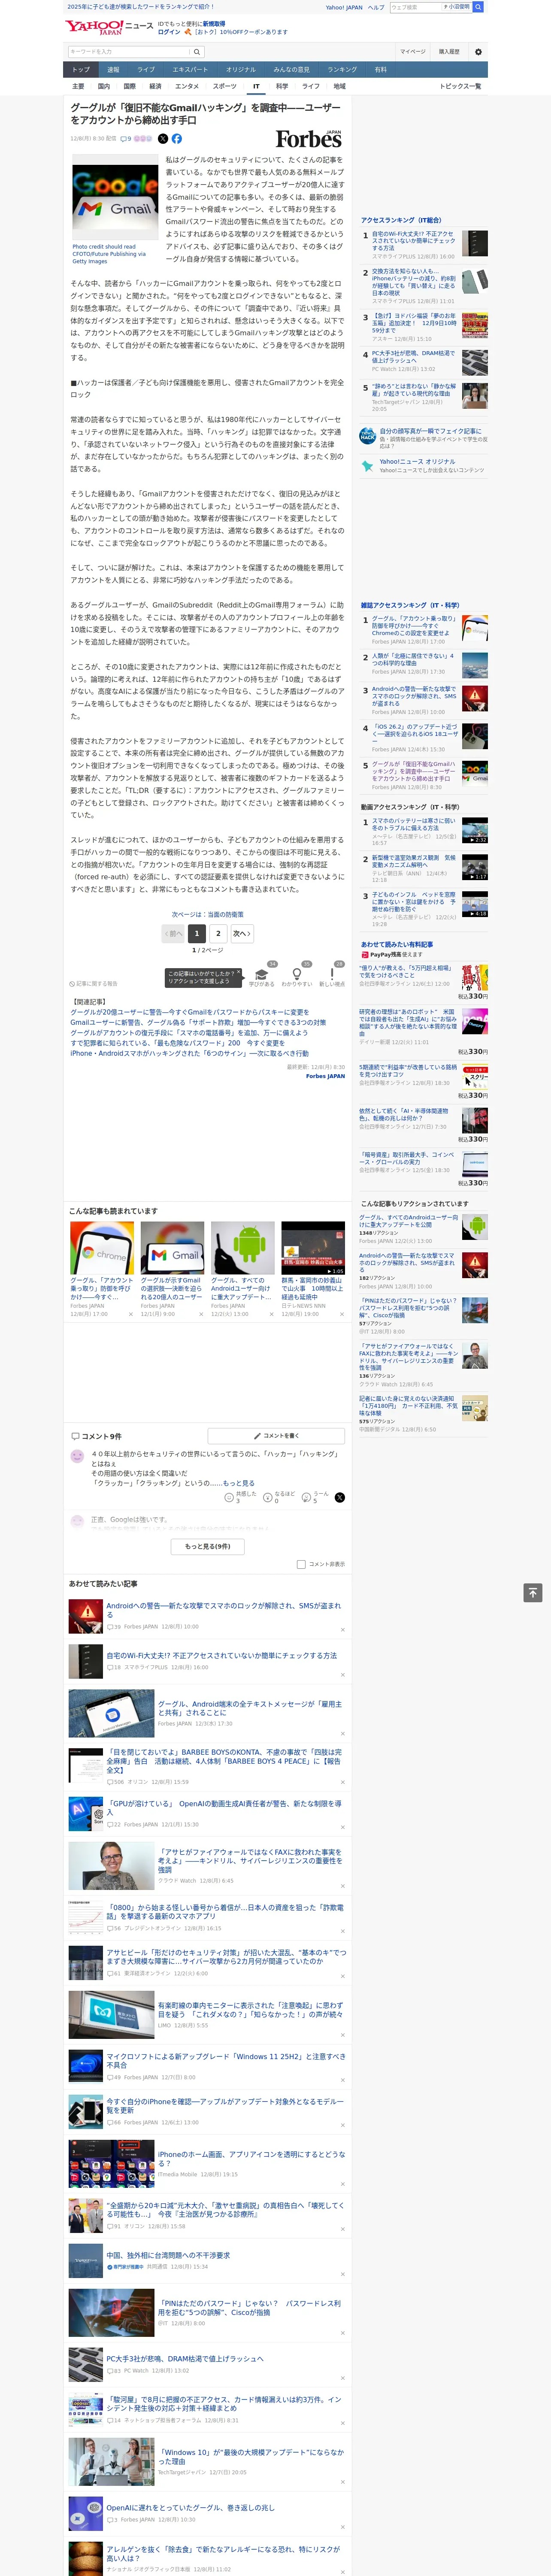Click the わかりやすい lightbulb reaction
Viewport: 551px width, 2576px height.
pos(297,975)
